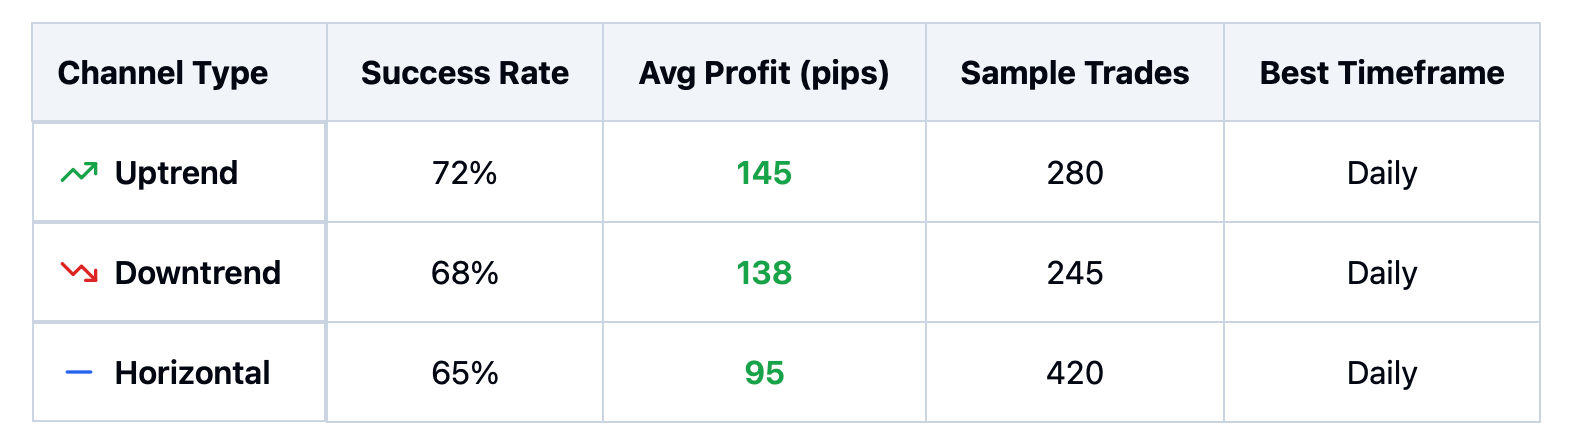Click the 280 sample trades cell
1583x448 pixels.
coord(1075,173)
